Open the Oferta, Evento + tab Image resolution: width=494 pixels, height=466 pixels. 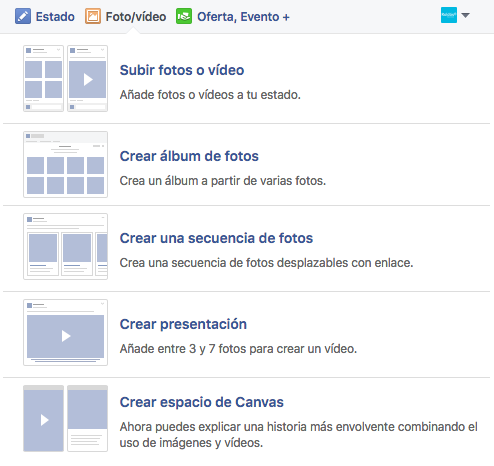tap(233, 16)
